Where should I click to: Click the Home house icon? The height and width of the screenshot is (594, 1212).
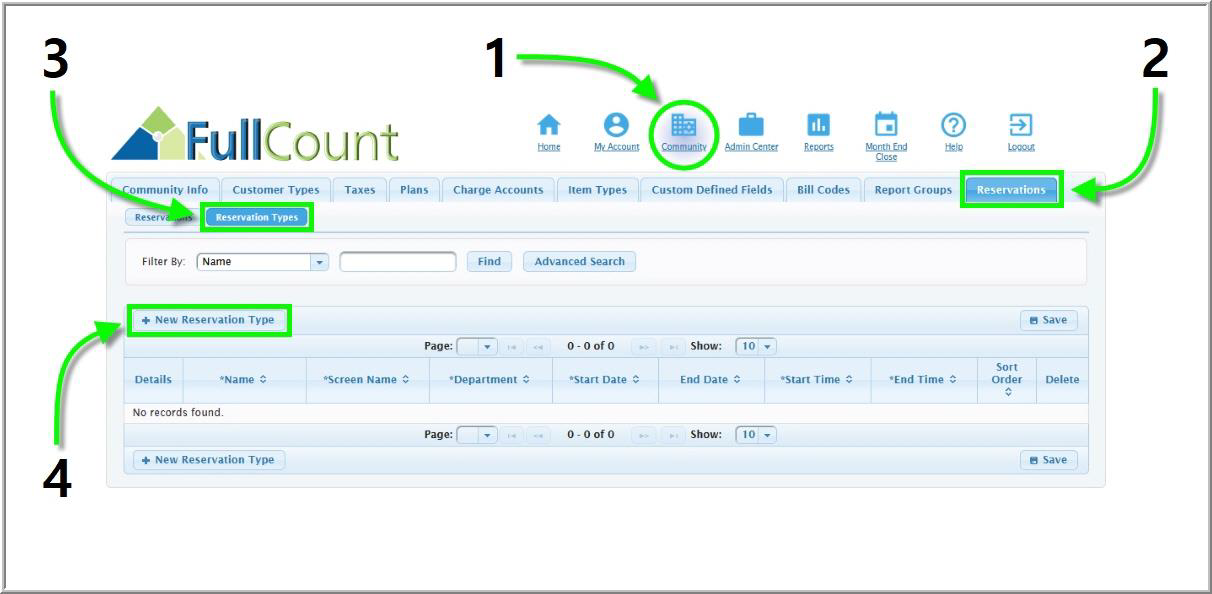(x=549, y=125)
